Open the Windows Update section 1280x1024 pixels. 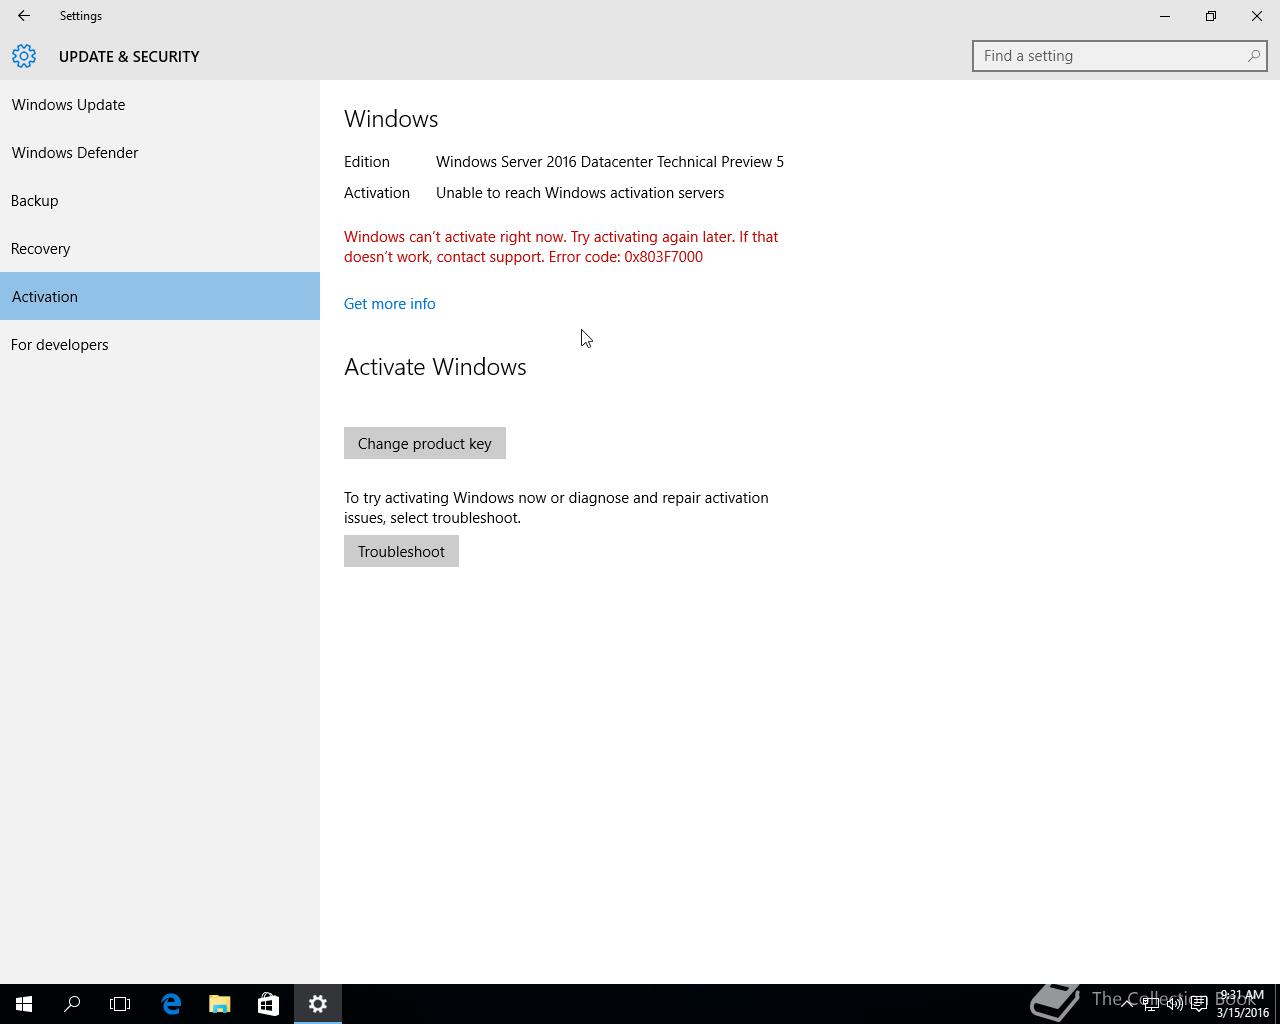coord(160,104)
